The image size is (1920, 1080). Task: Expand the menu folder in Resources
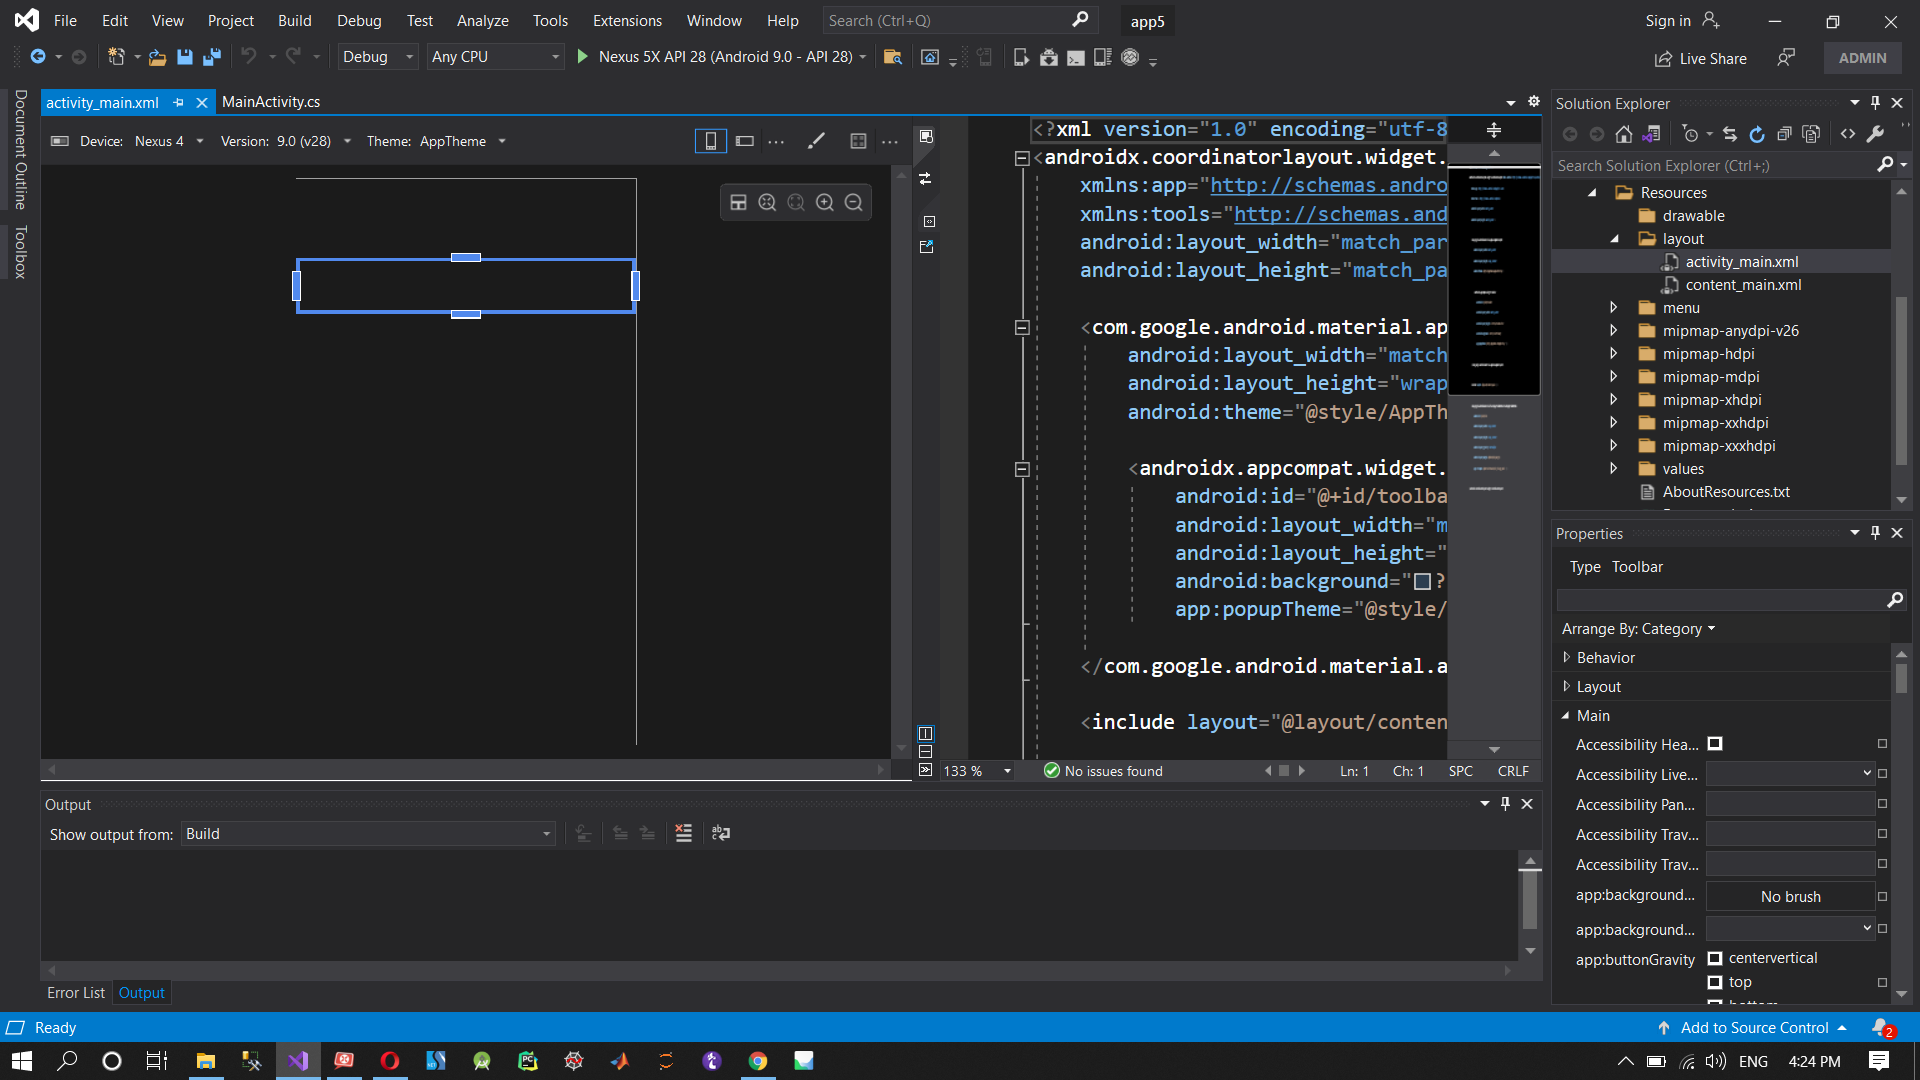click(x=1613, y=308)
